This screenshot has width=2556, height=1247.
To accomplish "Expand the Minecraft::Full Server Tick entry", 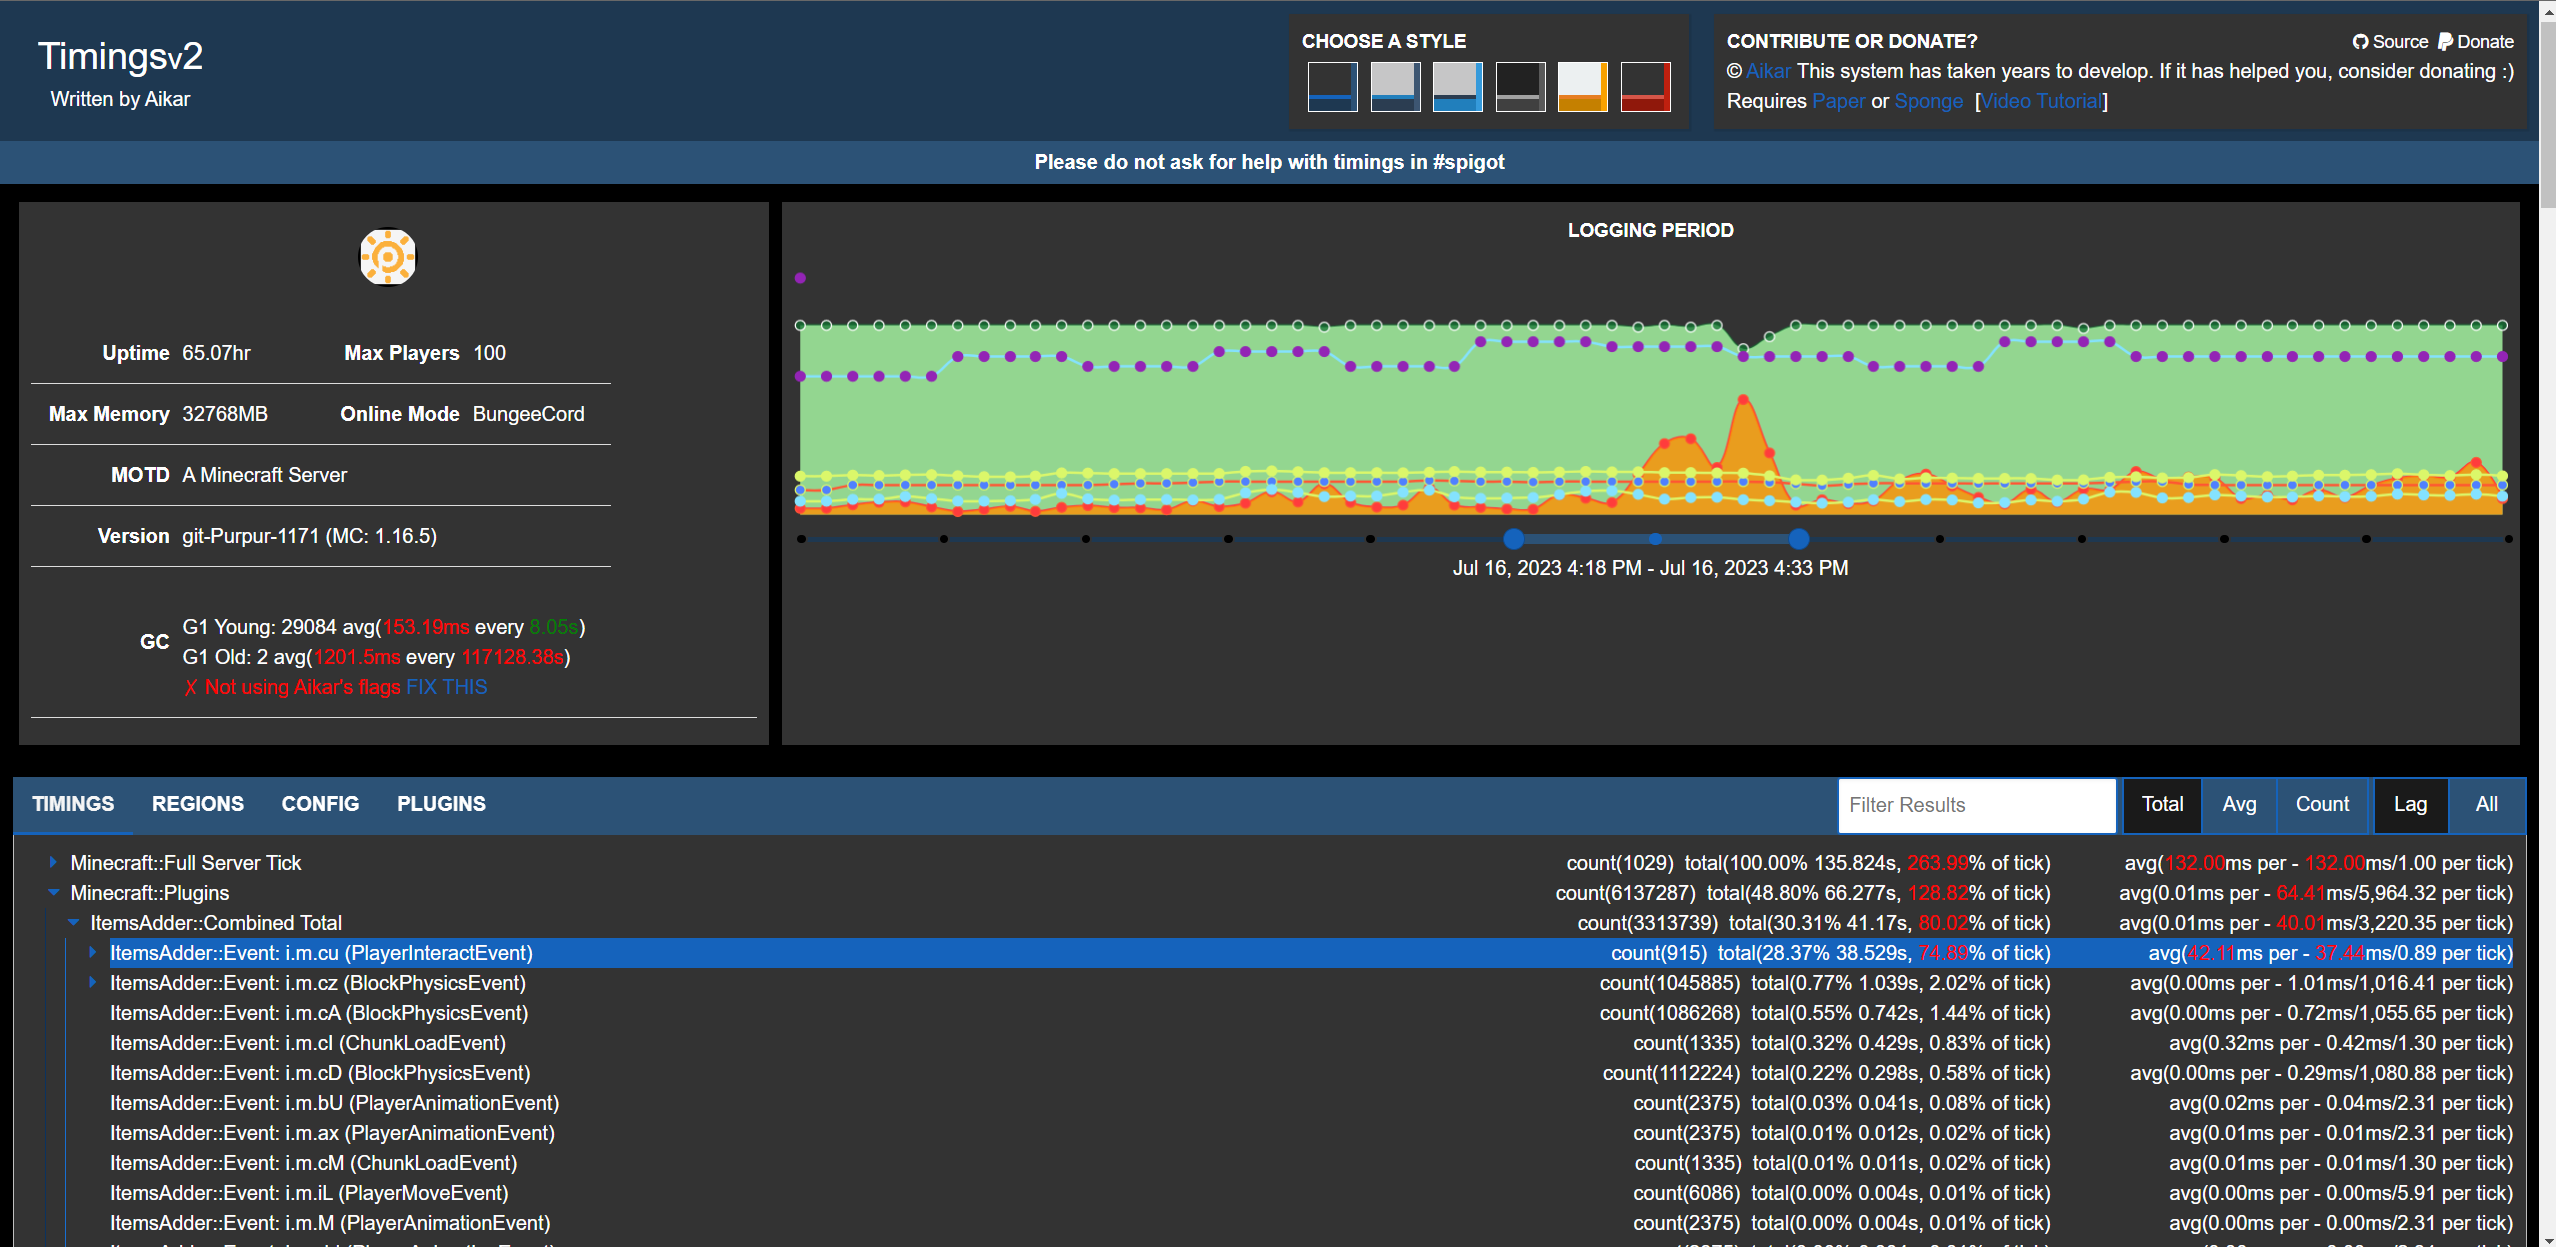I will coord(51,862).
